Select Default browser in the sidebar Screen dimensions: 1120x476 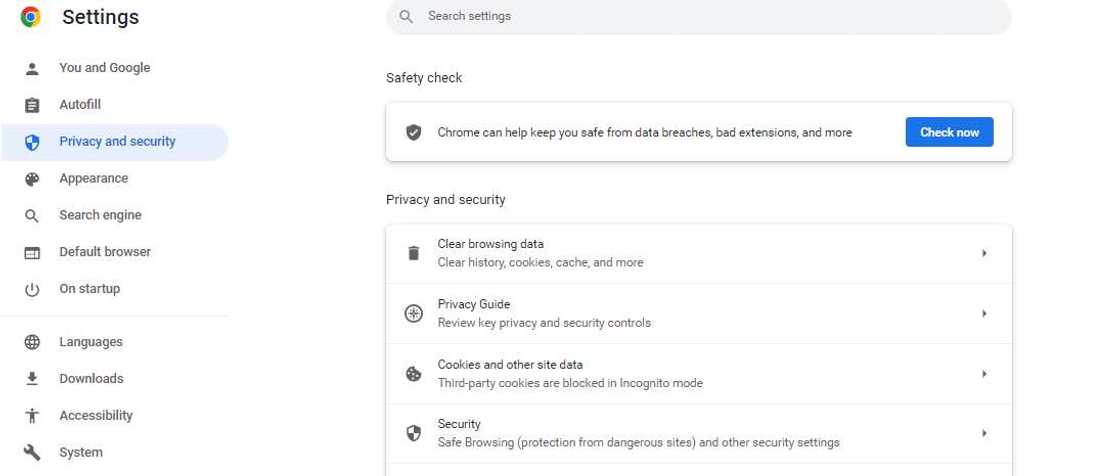pos(105,252)
